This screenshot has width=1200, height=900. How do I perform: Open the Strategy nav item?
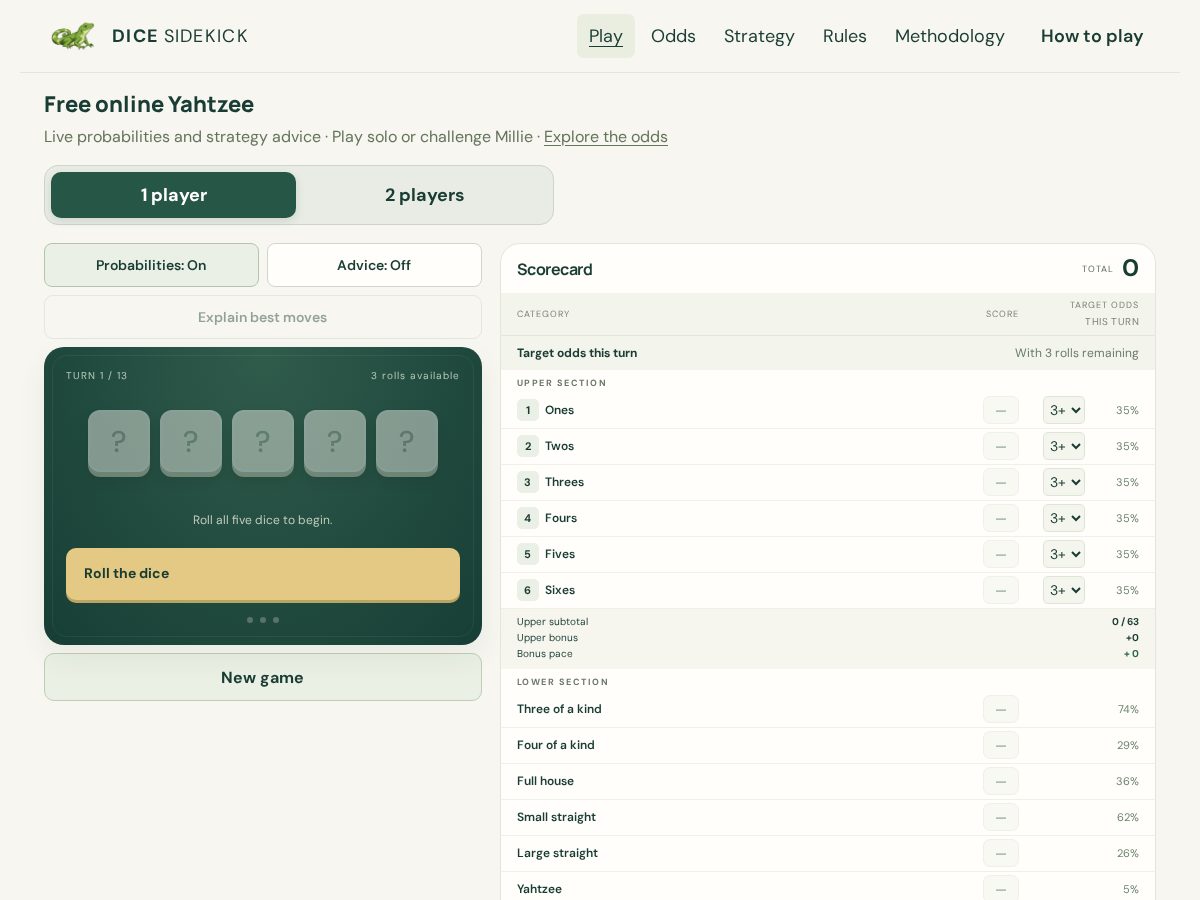click(x=759, y=36)
